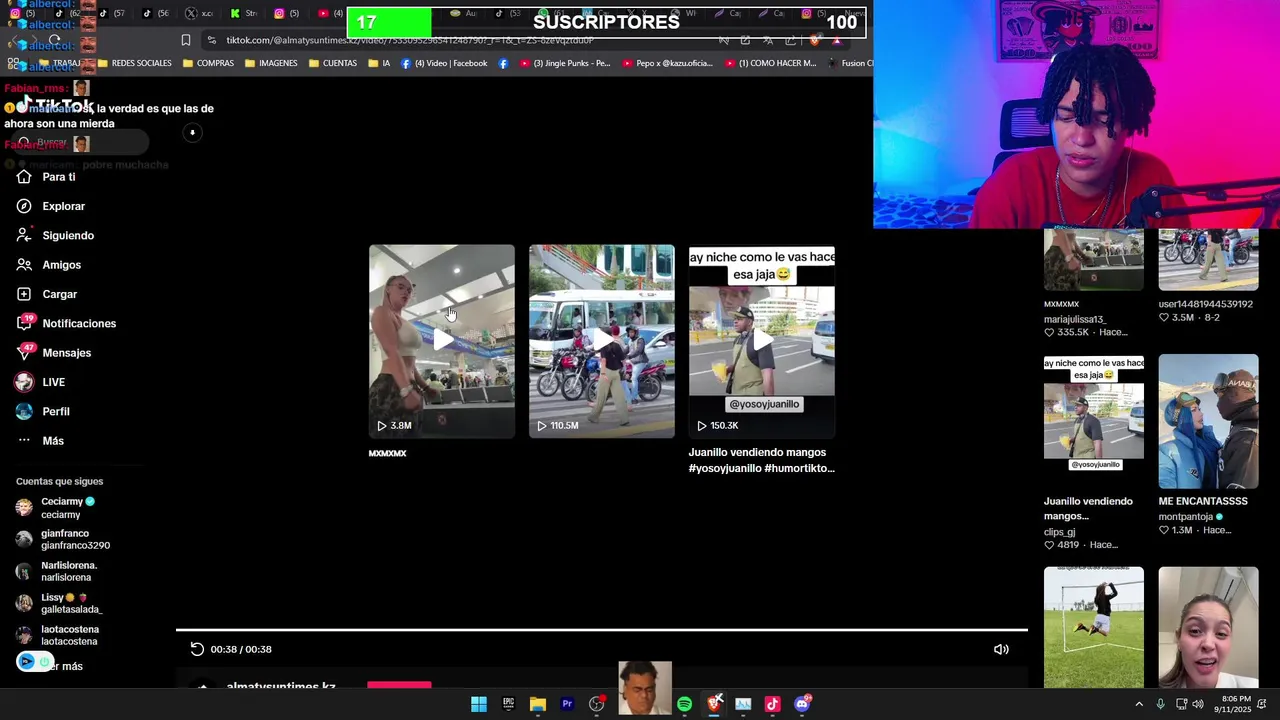
Task: Open sidebar video of girl jumping on field
Action: [x=1094, y=627]
